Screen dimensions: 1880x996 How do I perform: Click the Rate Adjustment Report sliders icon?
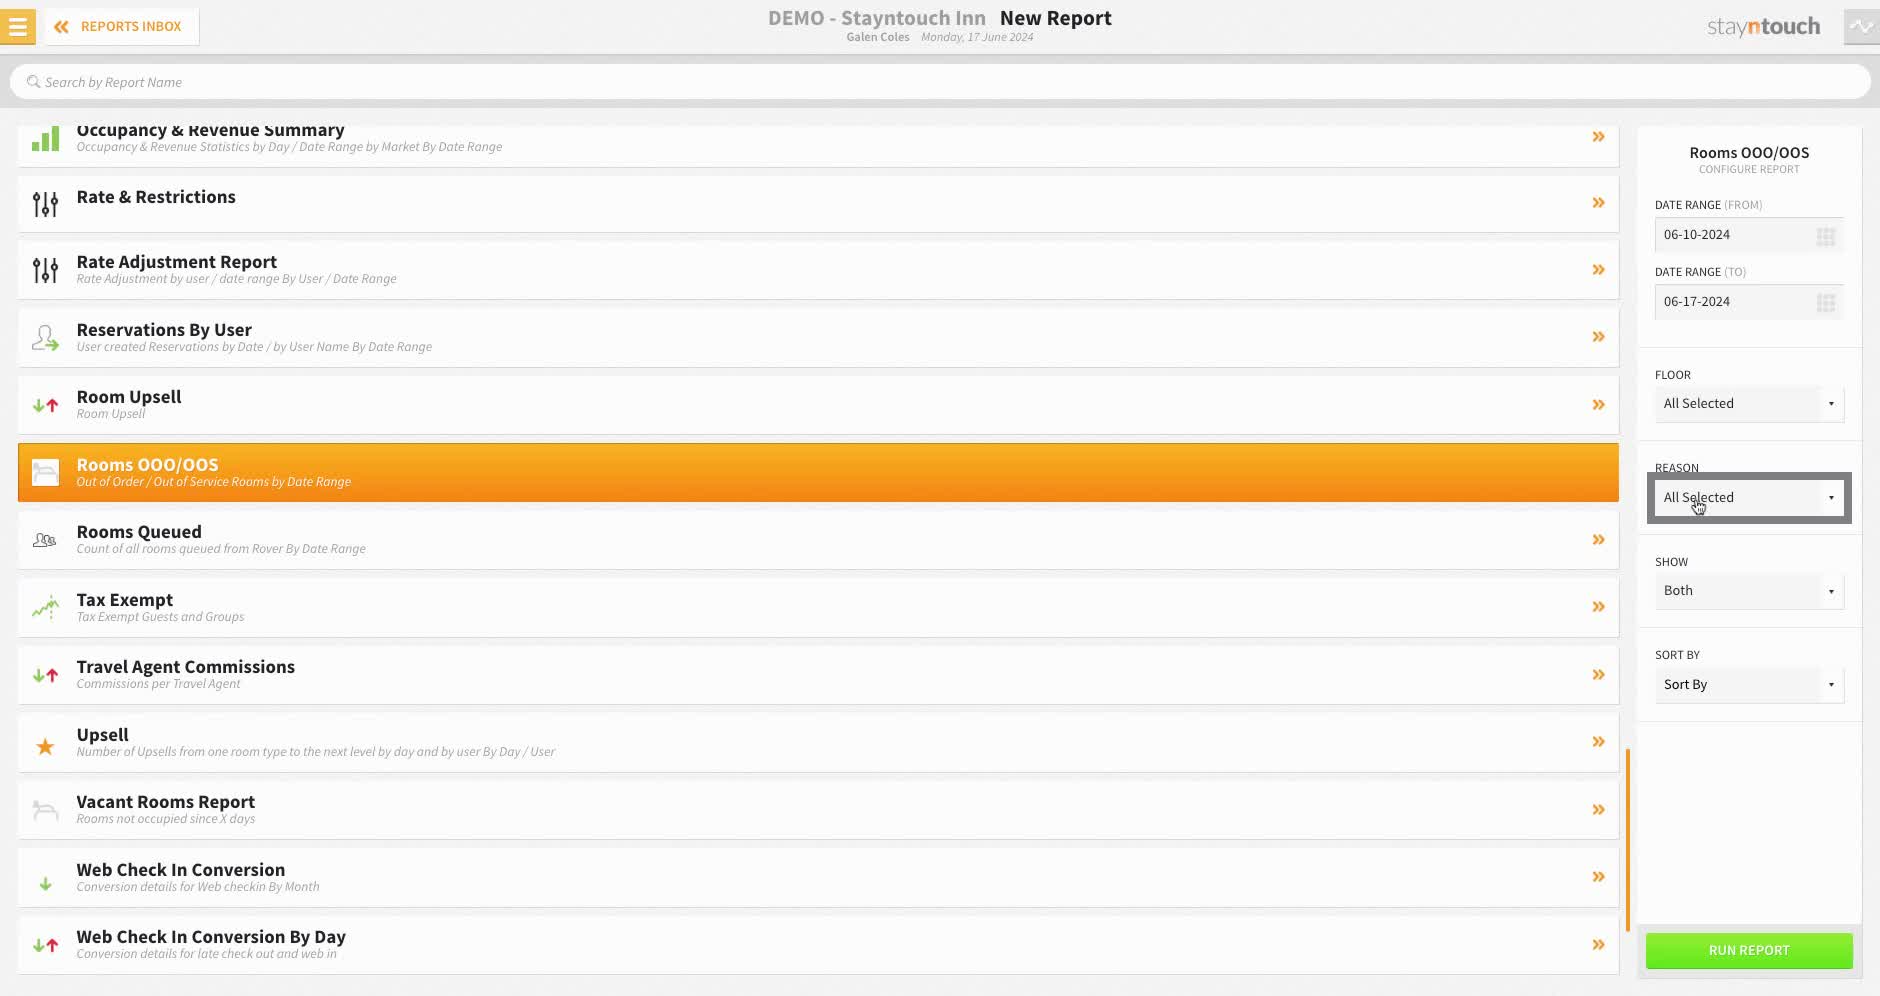[45, 270]
